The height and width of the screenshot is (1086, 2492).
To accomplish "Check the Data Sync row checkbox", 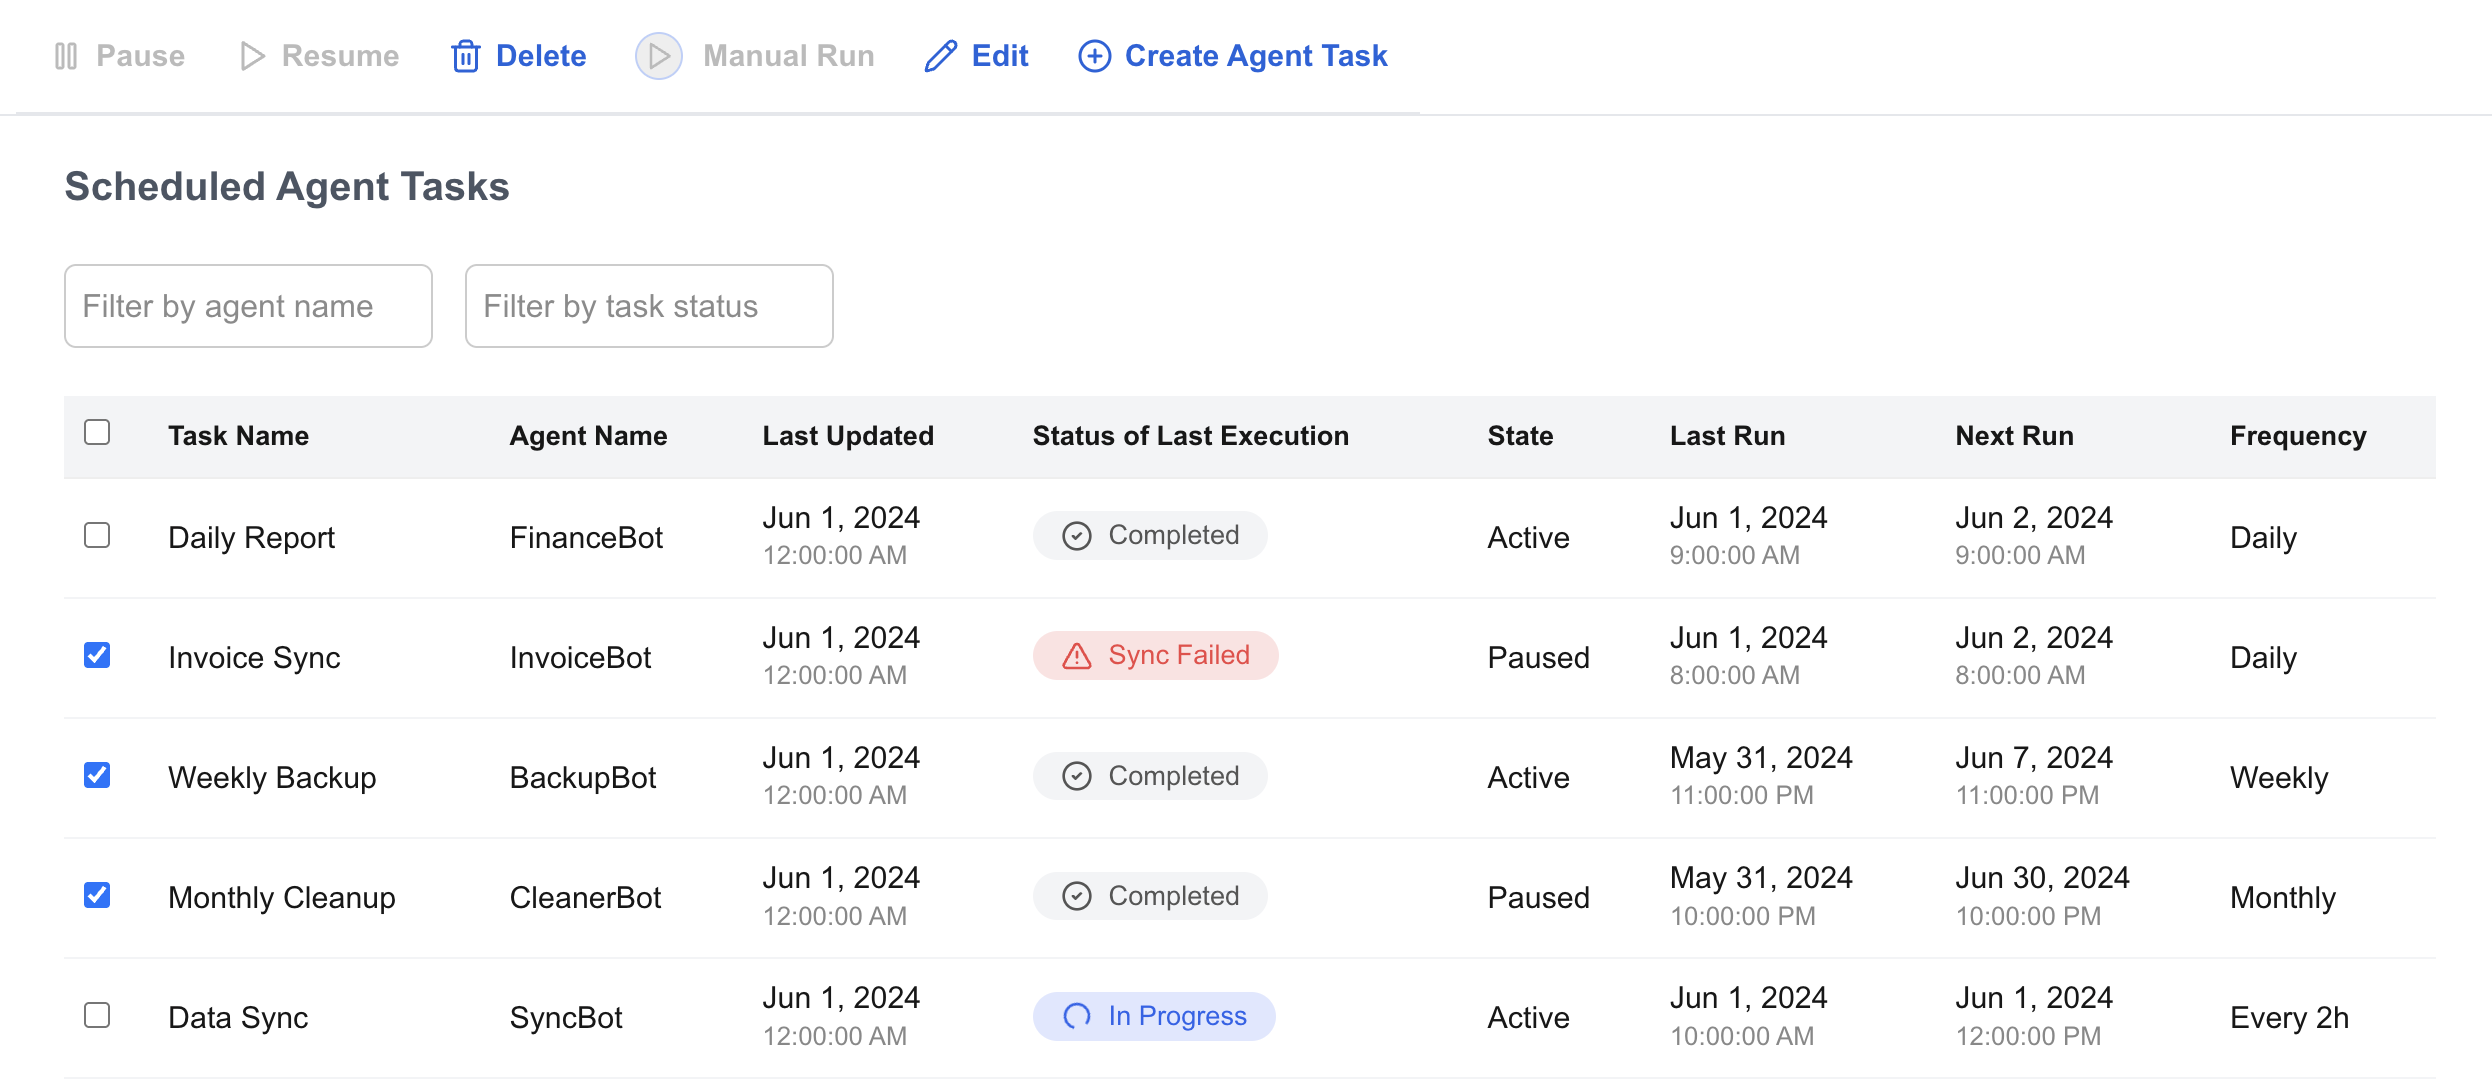I will [x=97, y=1016].
